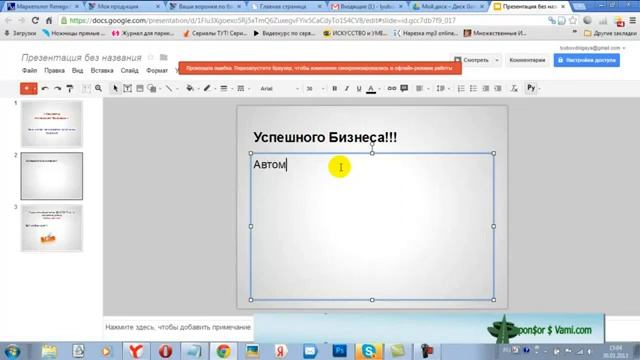The image size is (640, 360).
Task: Open Photoshop from the taskbar
Action: click(x=339, y=351)
